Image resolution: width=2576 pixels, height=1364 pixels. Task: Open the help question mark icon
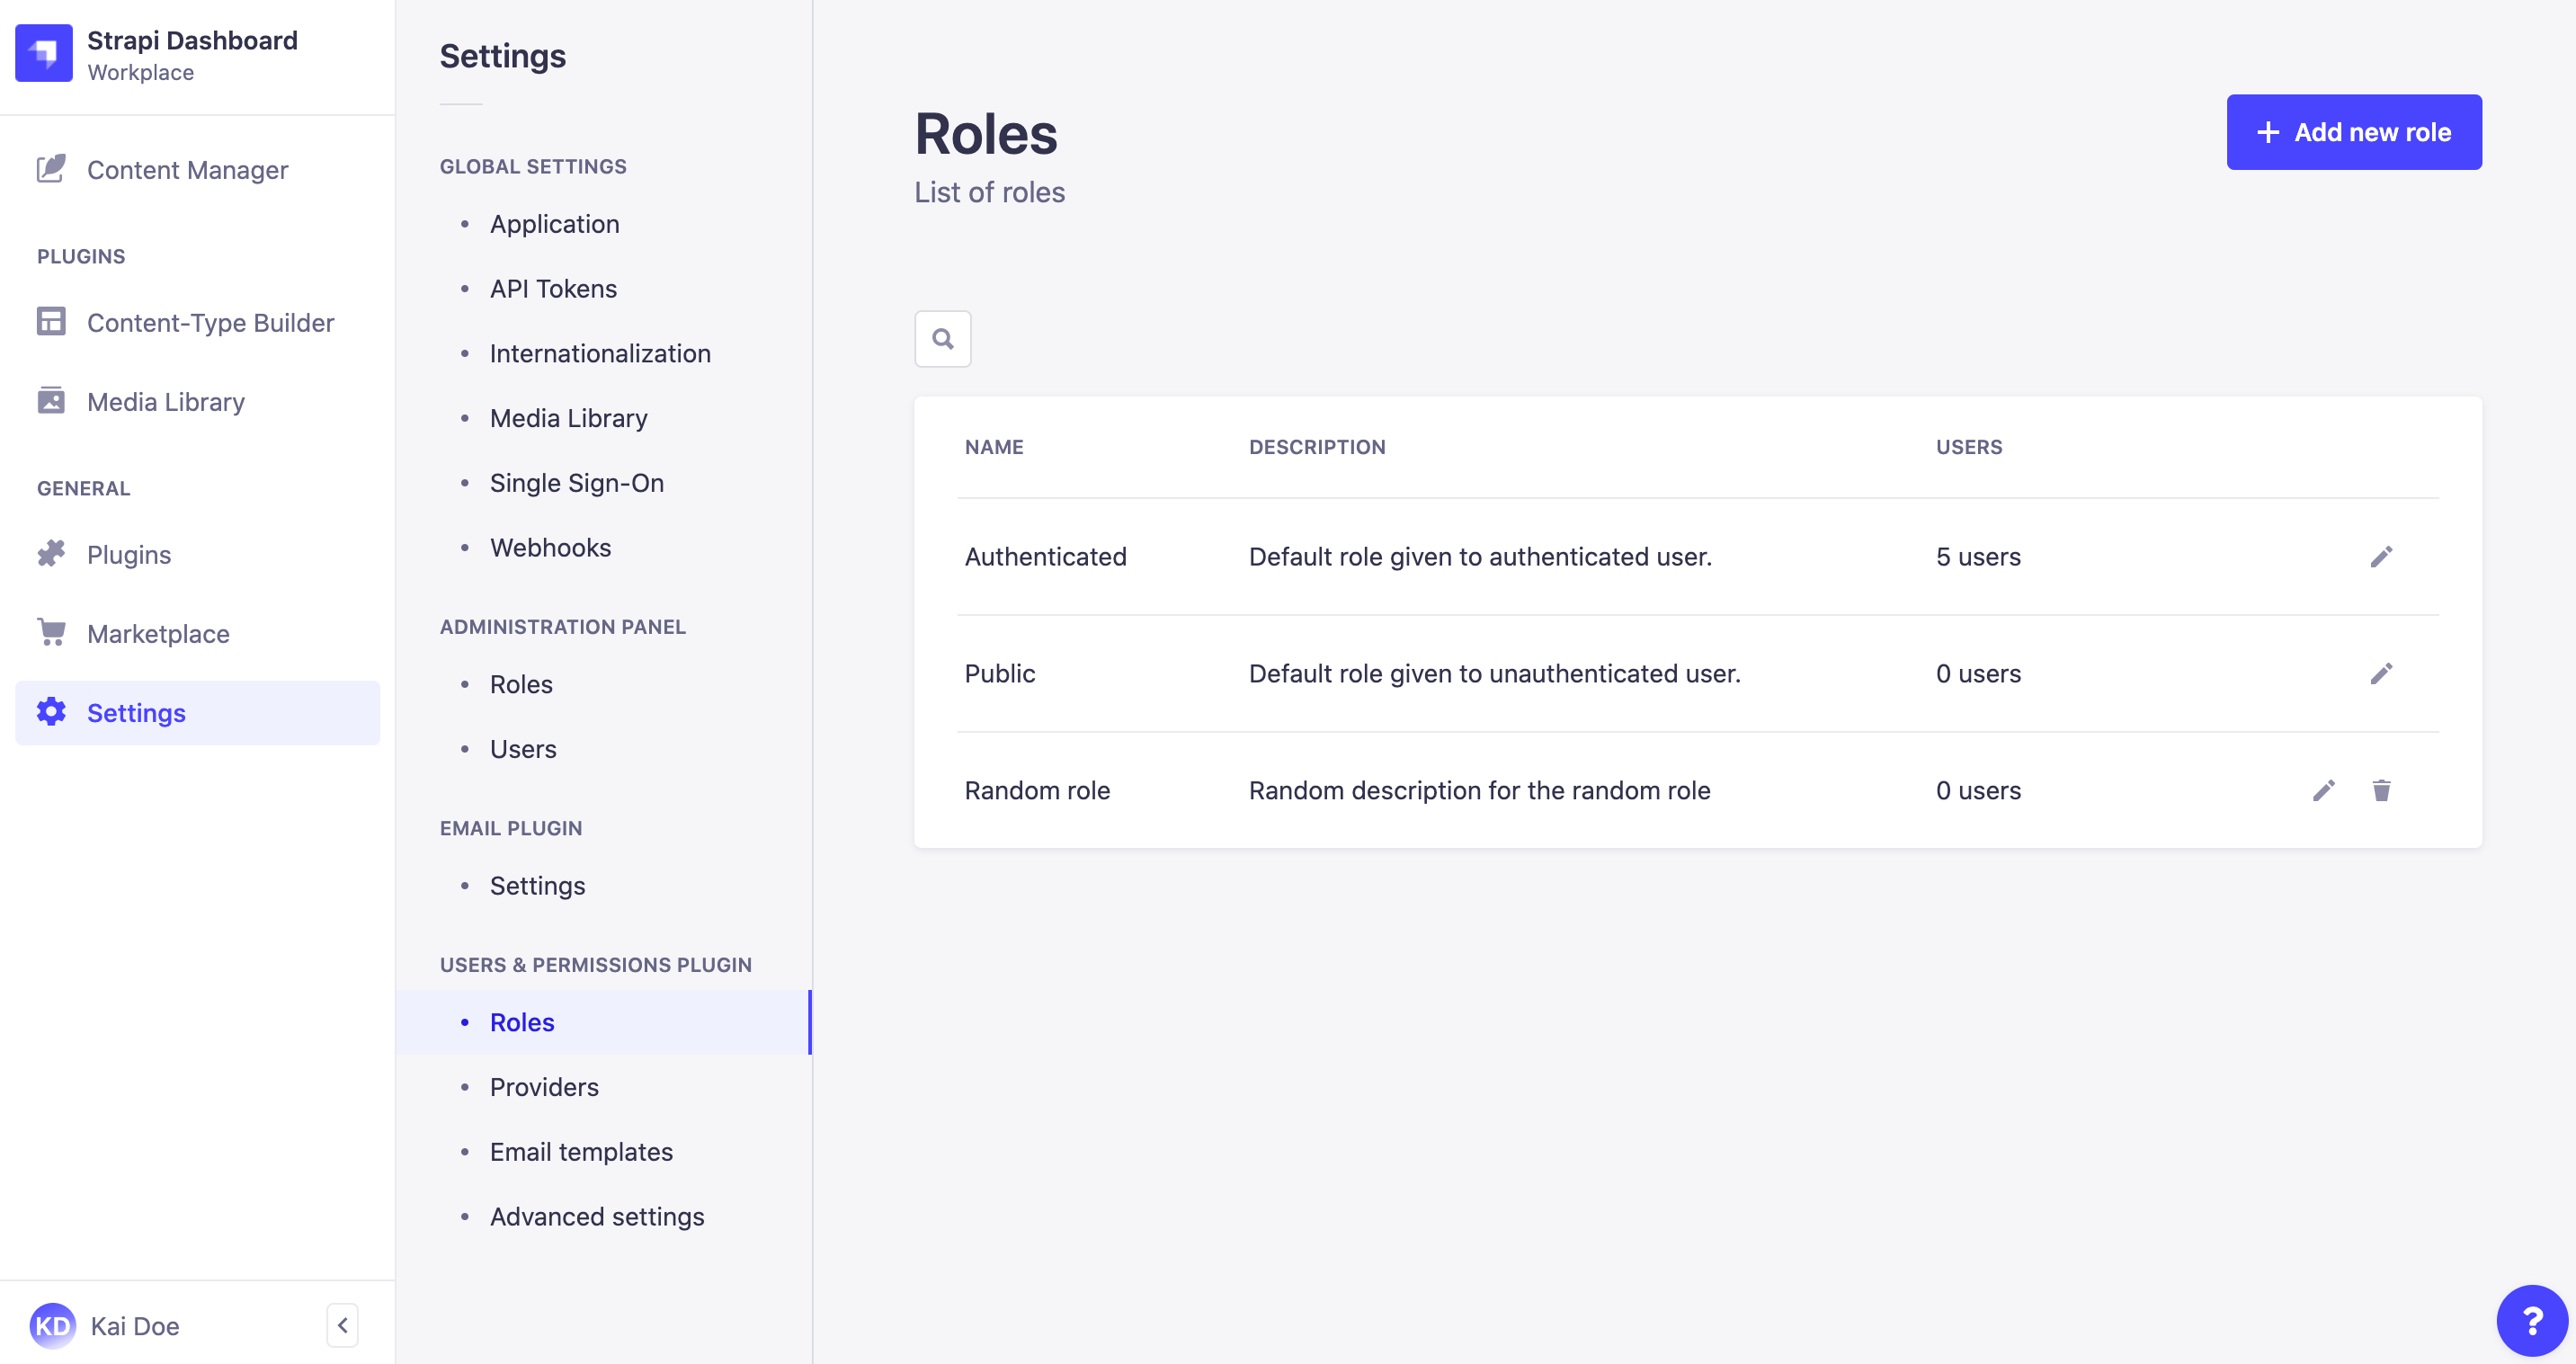pos(2531,1320)
